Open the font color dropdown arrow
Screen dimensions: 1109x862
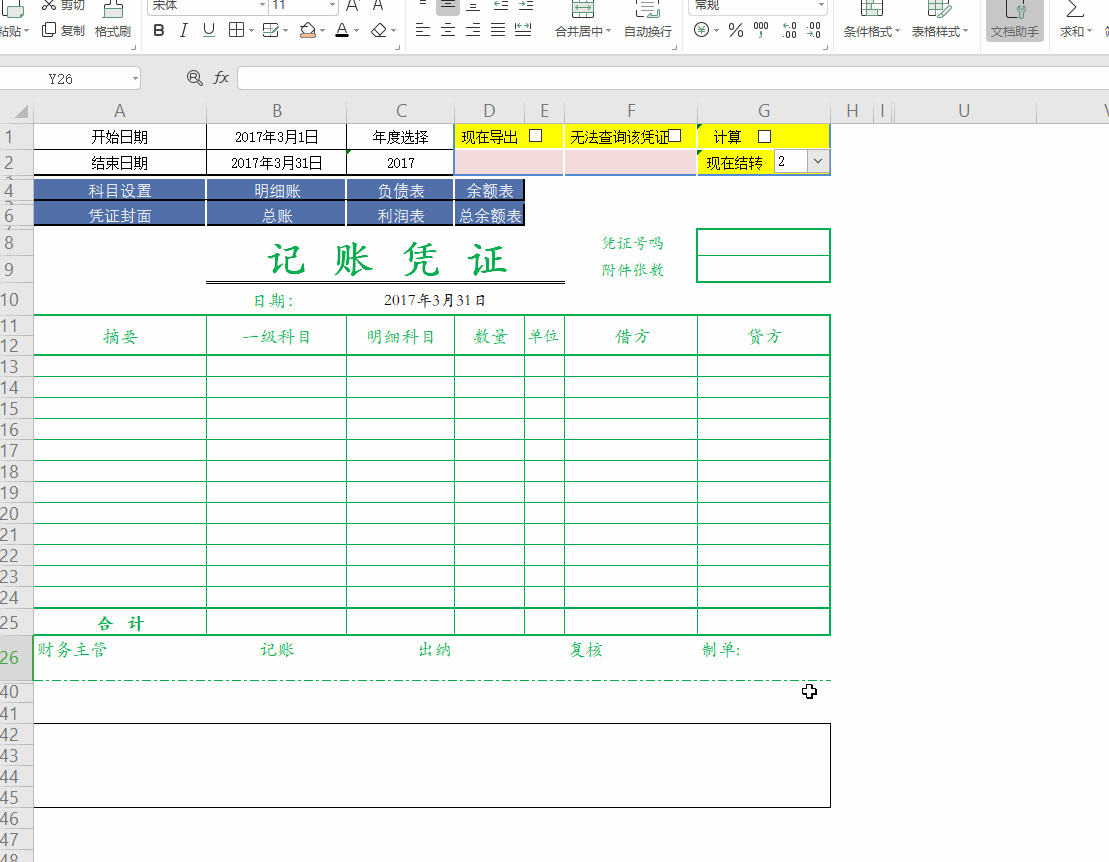356,31
